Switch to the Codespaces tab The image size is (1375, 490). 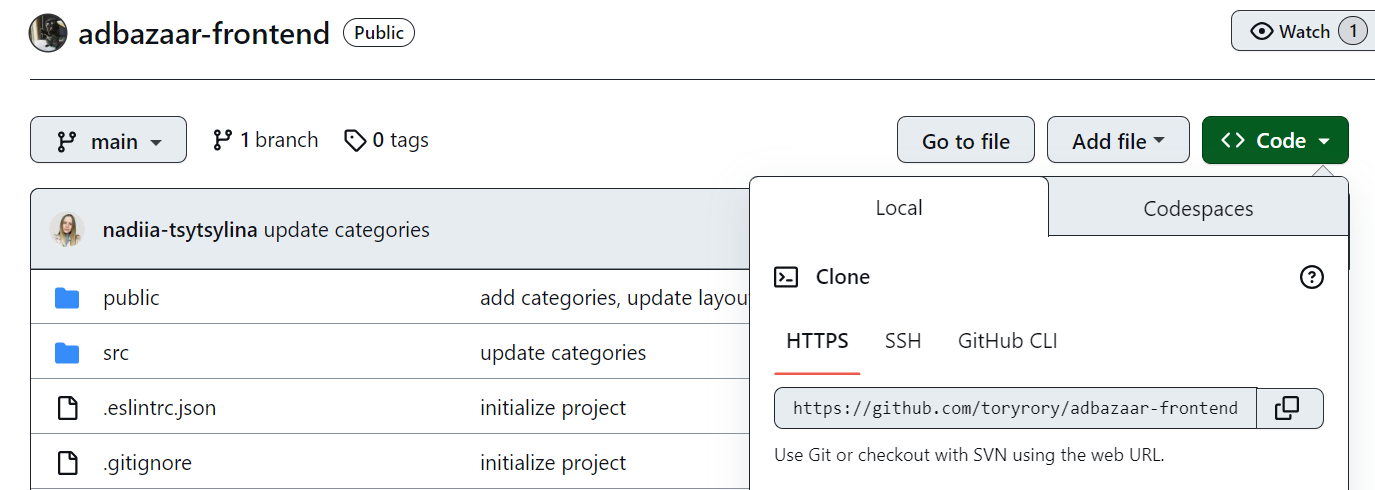[1198, 209]
